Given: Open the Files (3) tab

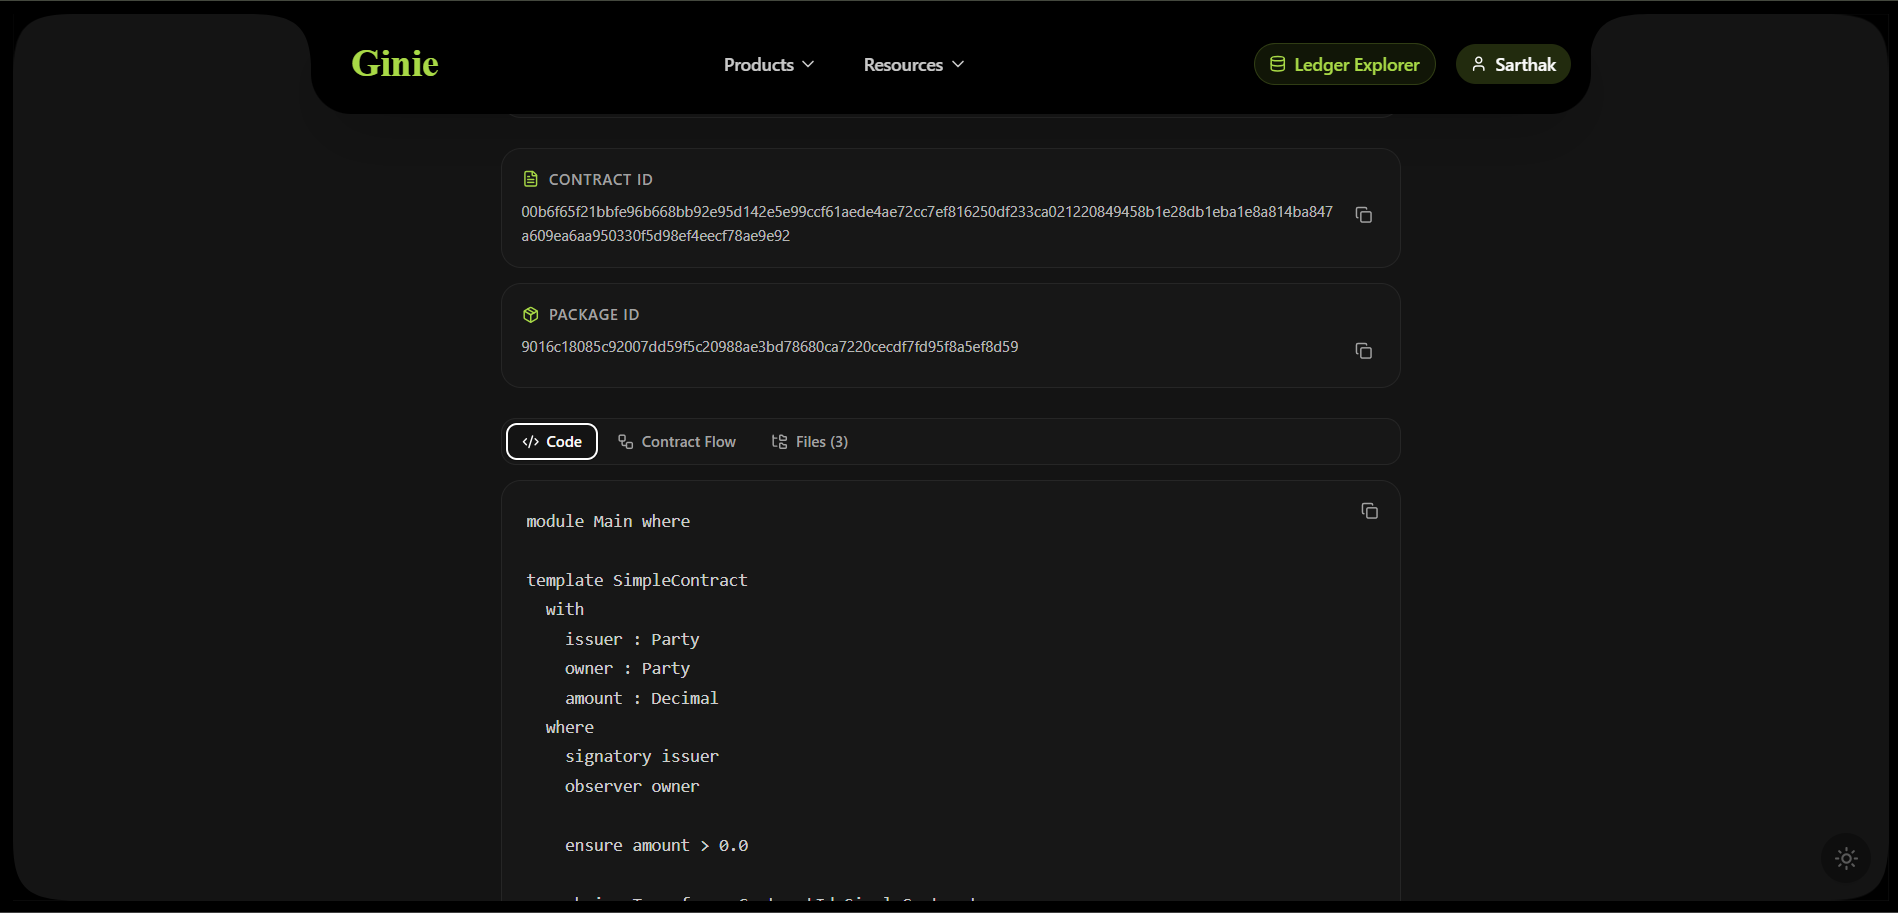Looking at the screenshot, I should 810,442.
